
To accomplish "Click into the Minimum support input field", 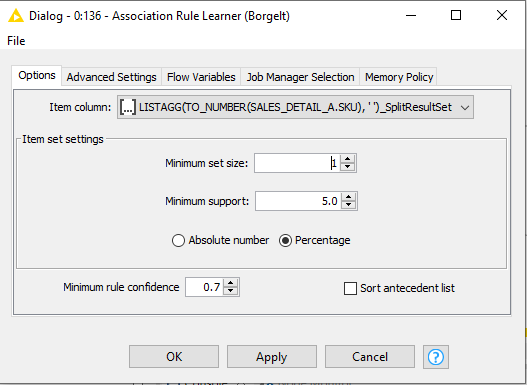I will pyautogui.click(x=298, y=201).
